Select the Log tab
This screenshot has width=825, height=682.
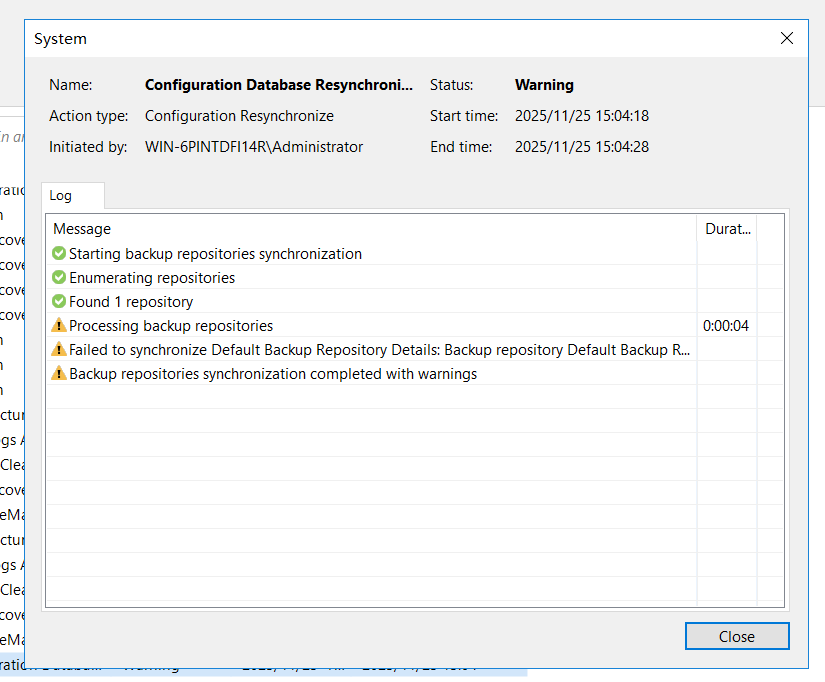coord(72,196)
